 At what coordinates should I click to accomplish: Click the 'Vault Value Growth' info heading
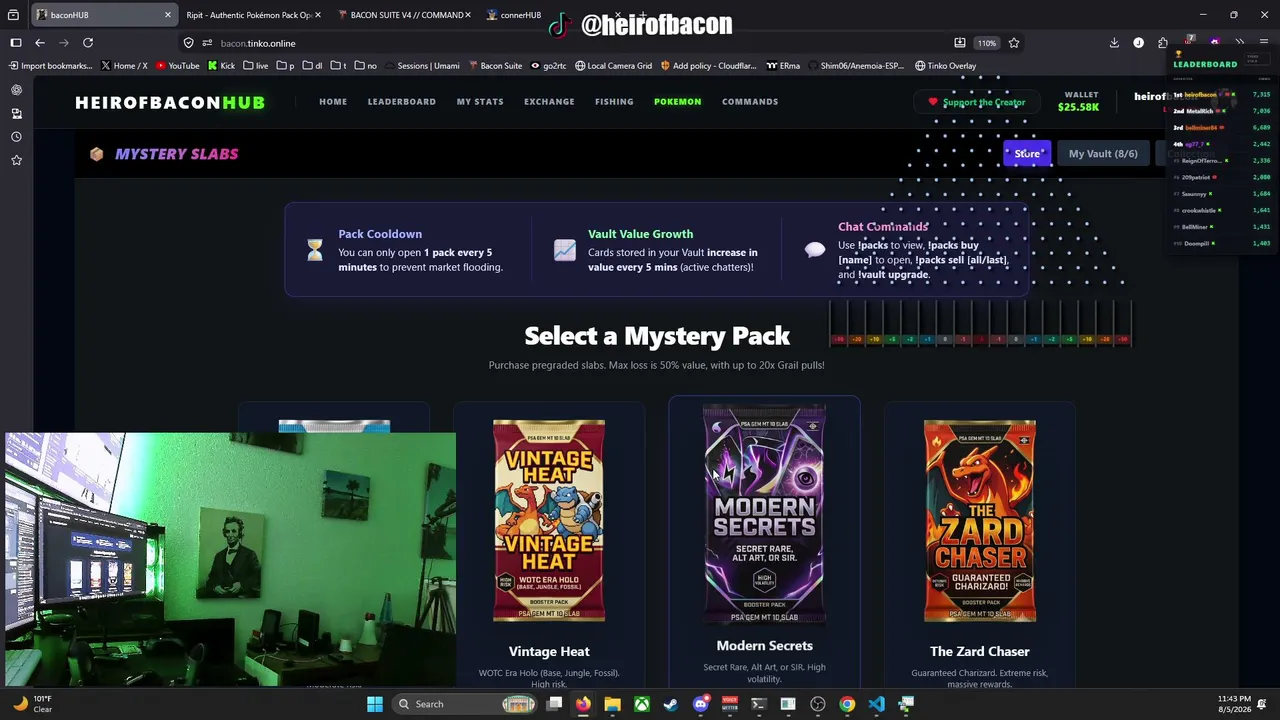(x=640, y=234)
